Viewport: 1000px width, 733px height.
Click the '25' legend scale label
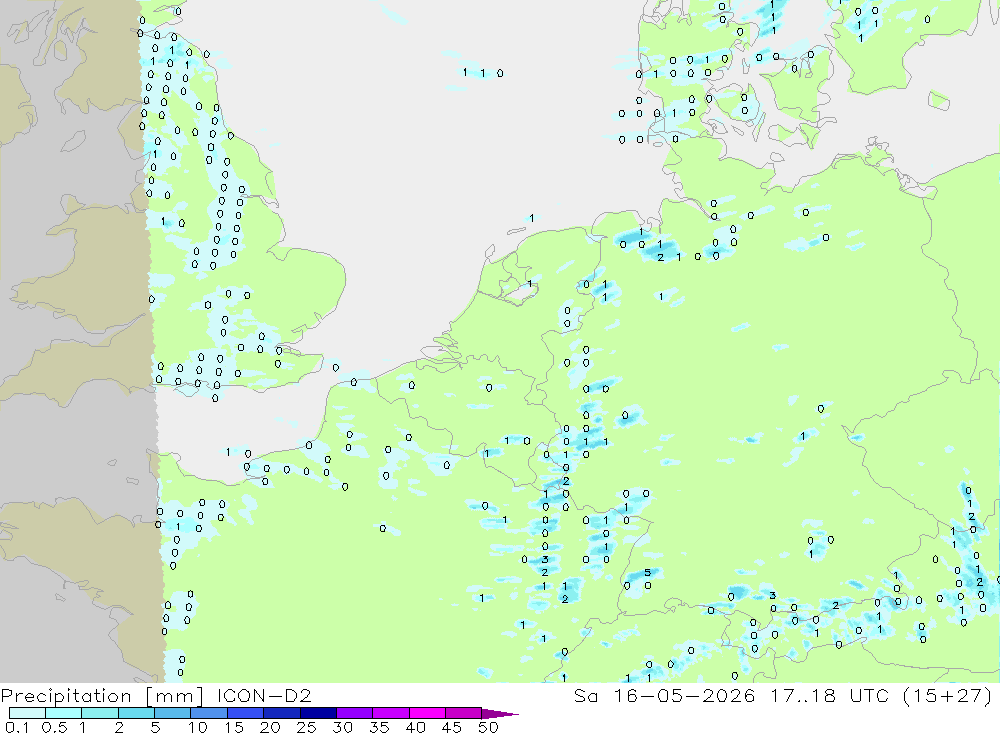(x=306, y=727)
